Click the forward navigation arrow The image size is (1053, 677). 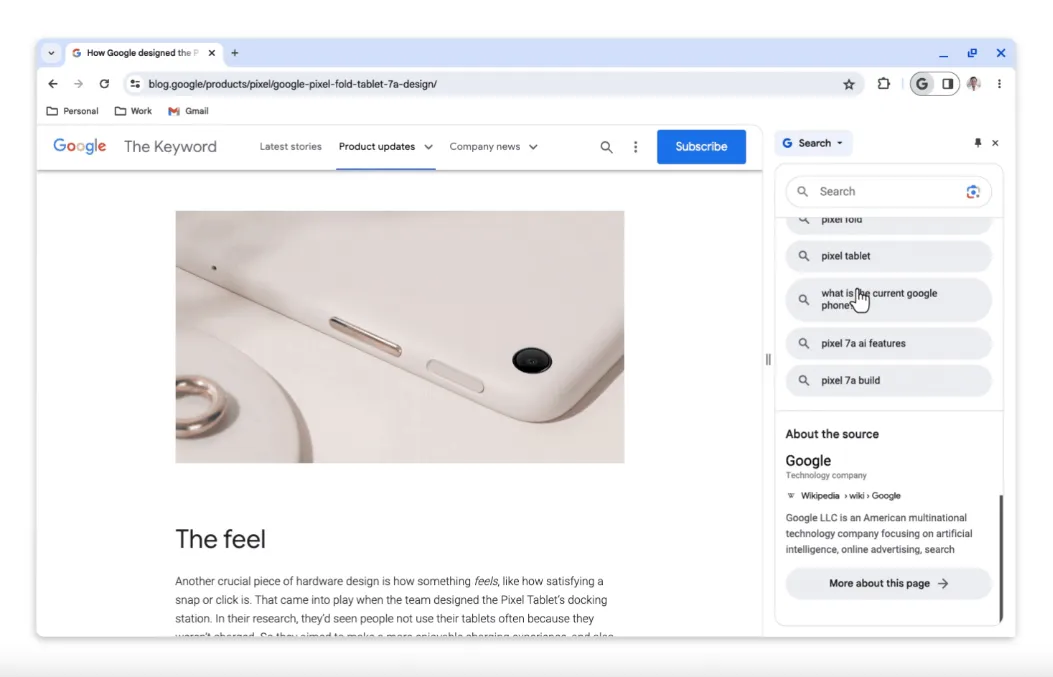79,84
